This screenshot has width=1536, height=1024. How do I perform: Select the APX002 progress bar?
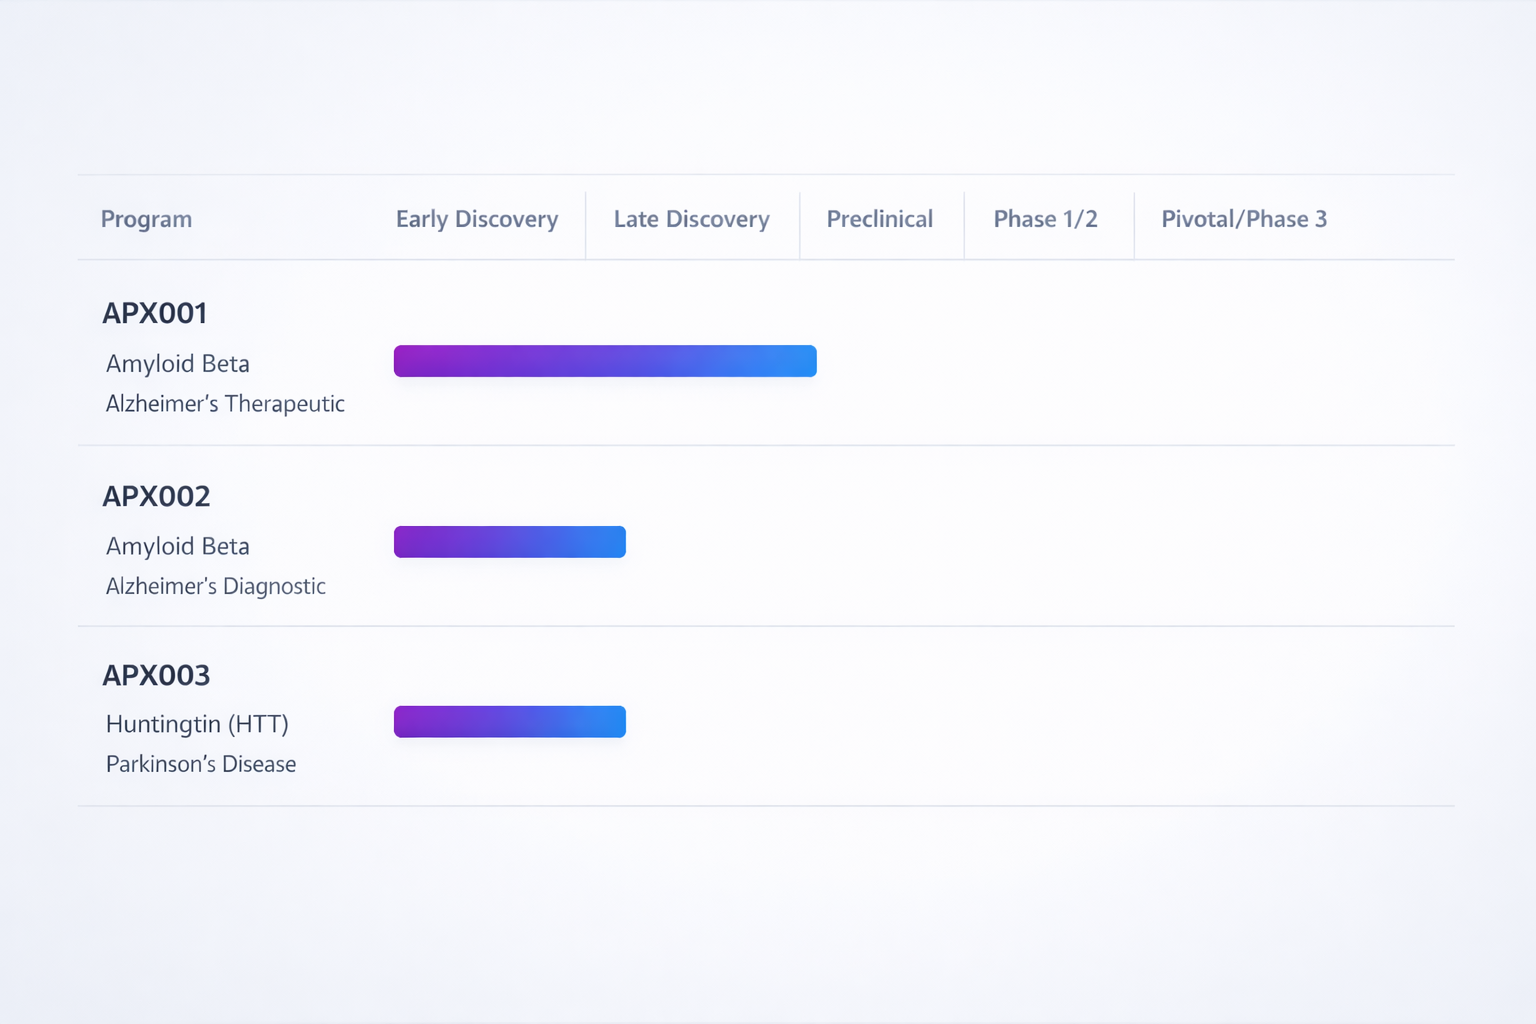pos(509,541)
